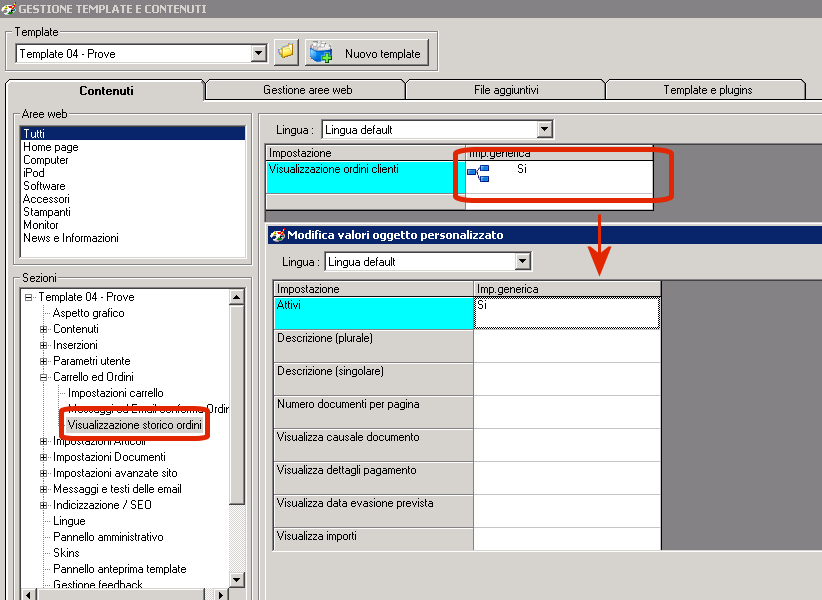Switch to the Contenuti tab
This screenshot has width=822, height=600.
106,91
